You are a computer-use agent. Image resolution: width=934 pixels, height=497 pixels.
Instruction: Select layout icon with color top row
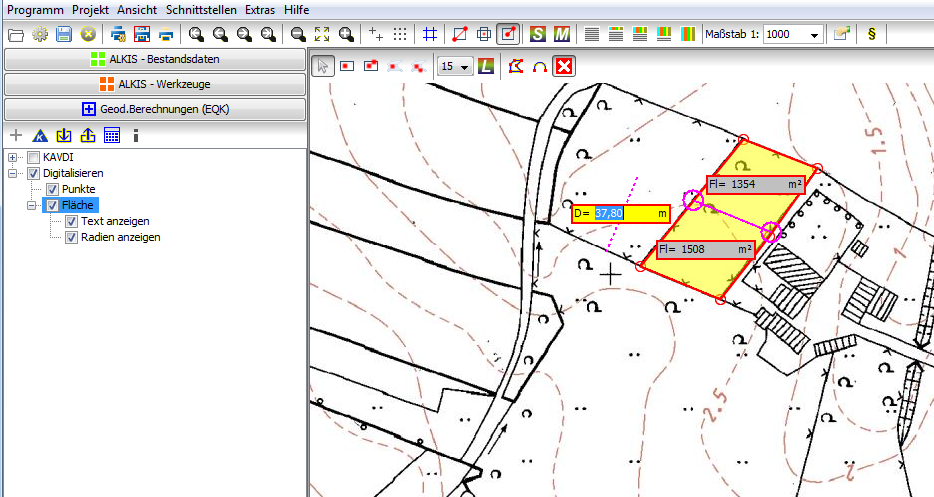[616, 35]
